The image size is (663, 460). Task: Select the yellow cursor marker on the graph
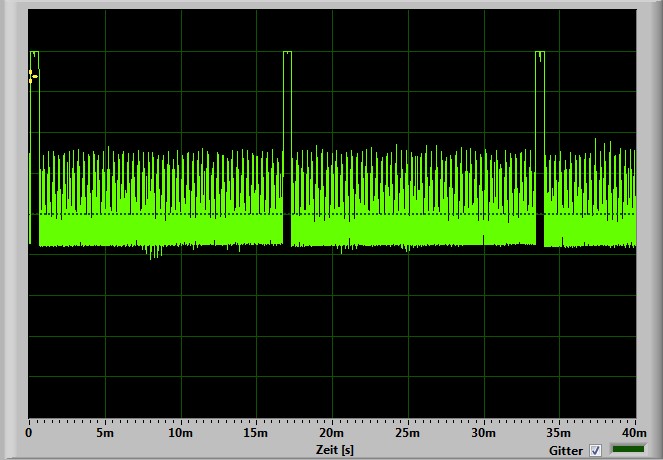point(32,76)
